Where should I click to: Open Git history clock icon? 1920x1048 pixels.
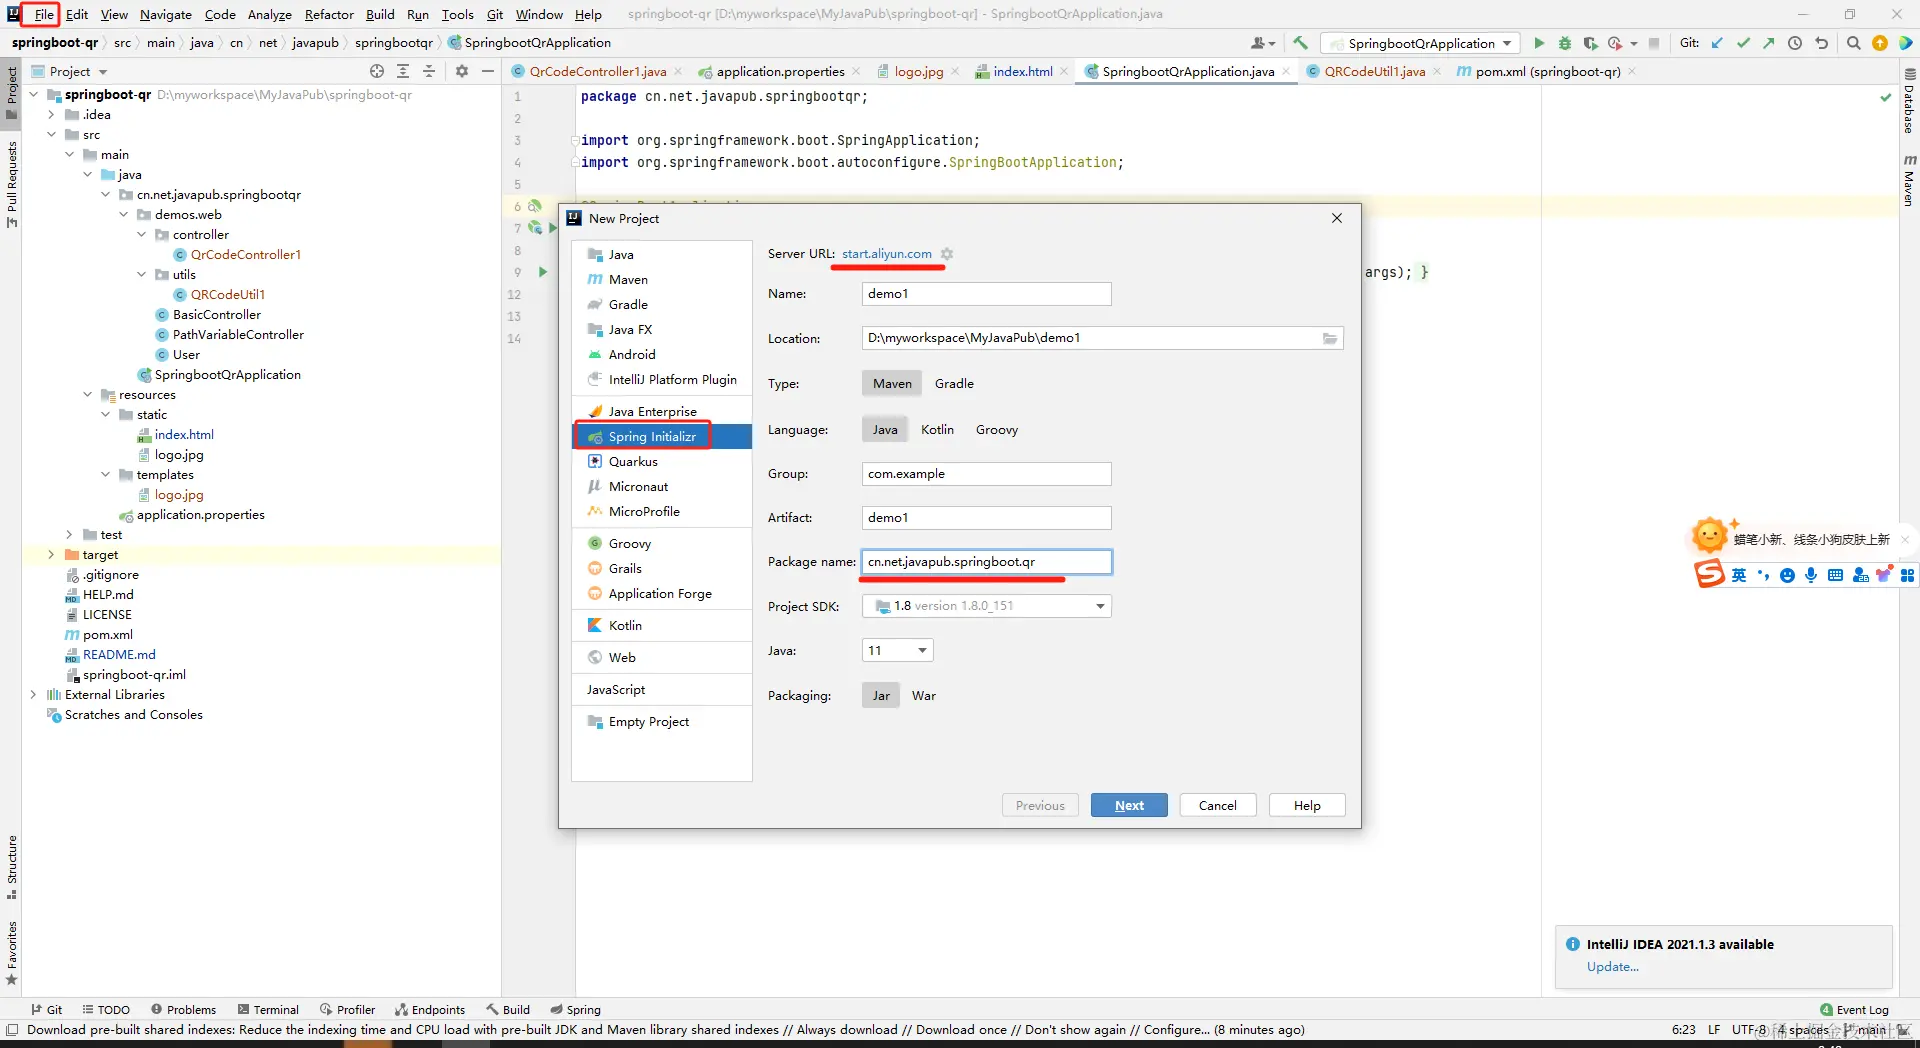tap(1795, 43)
